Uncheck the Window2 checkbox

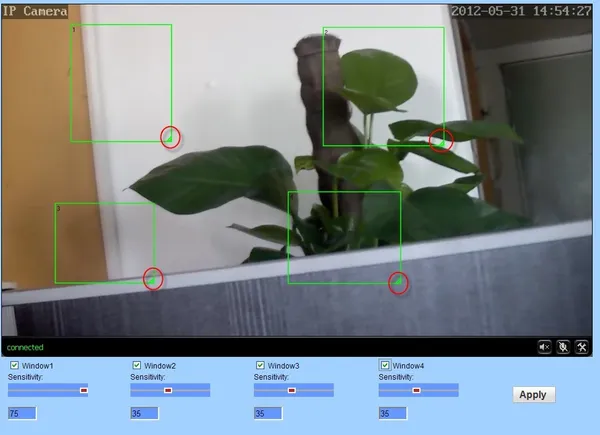tap(137, 366)
